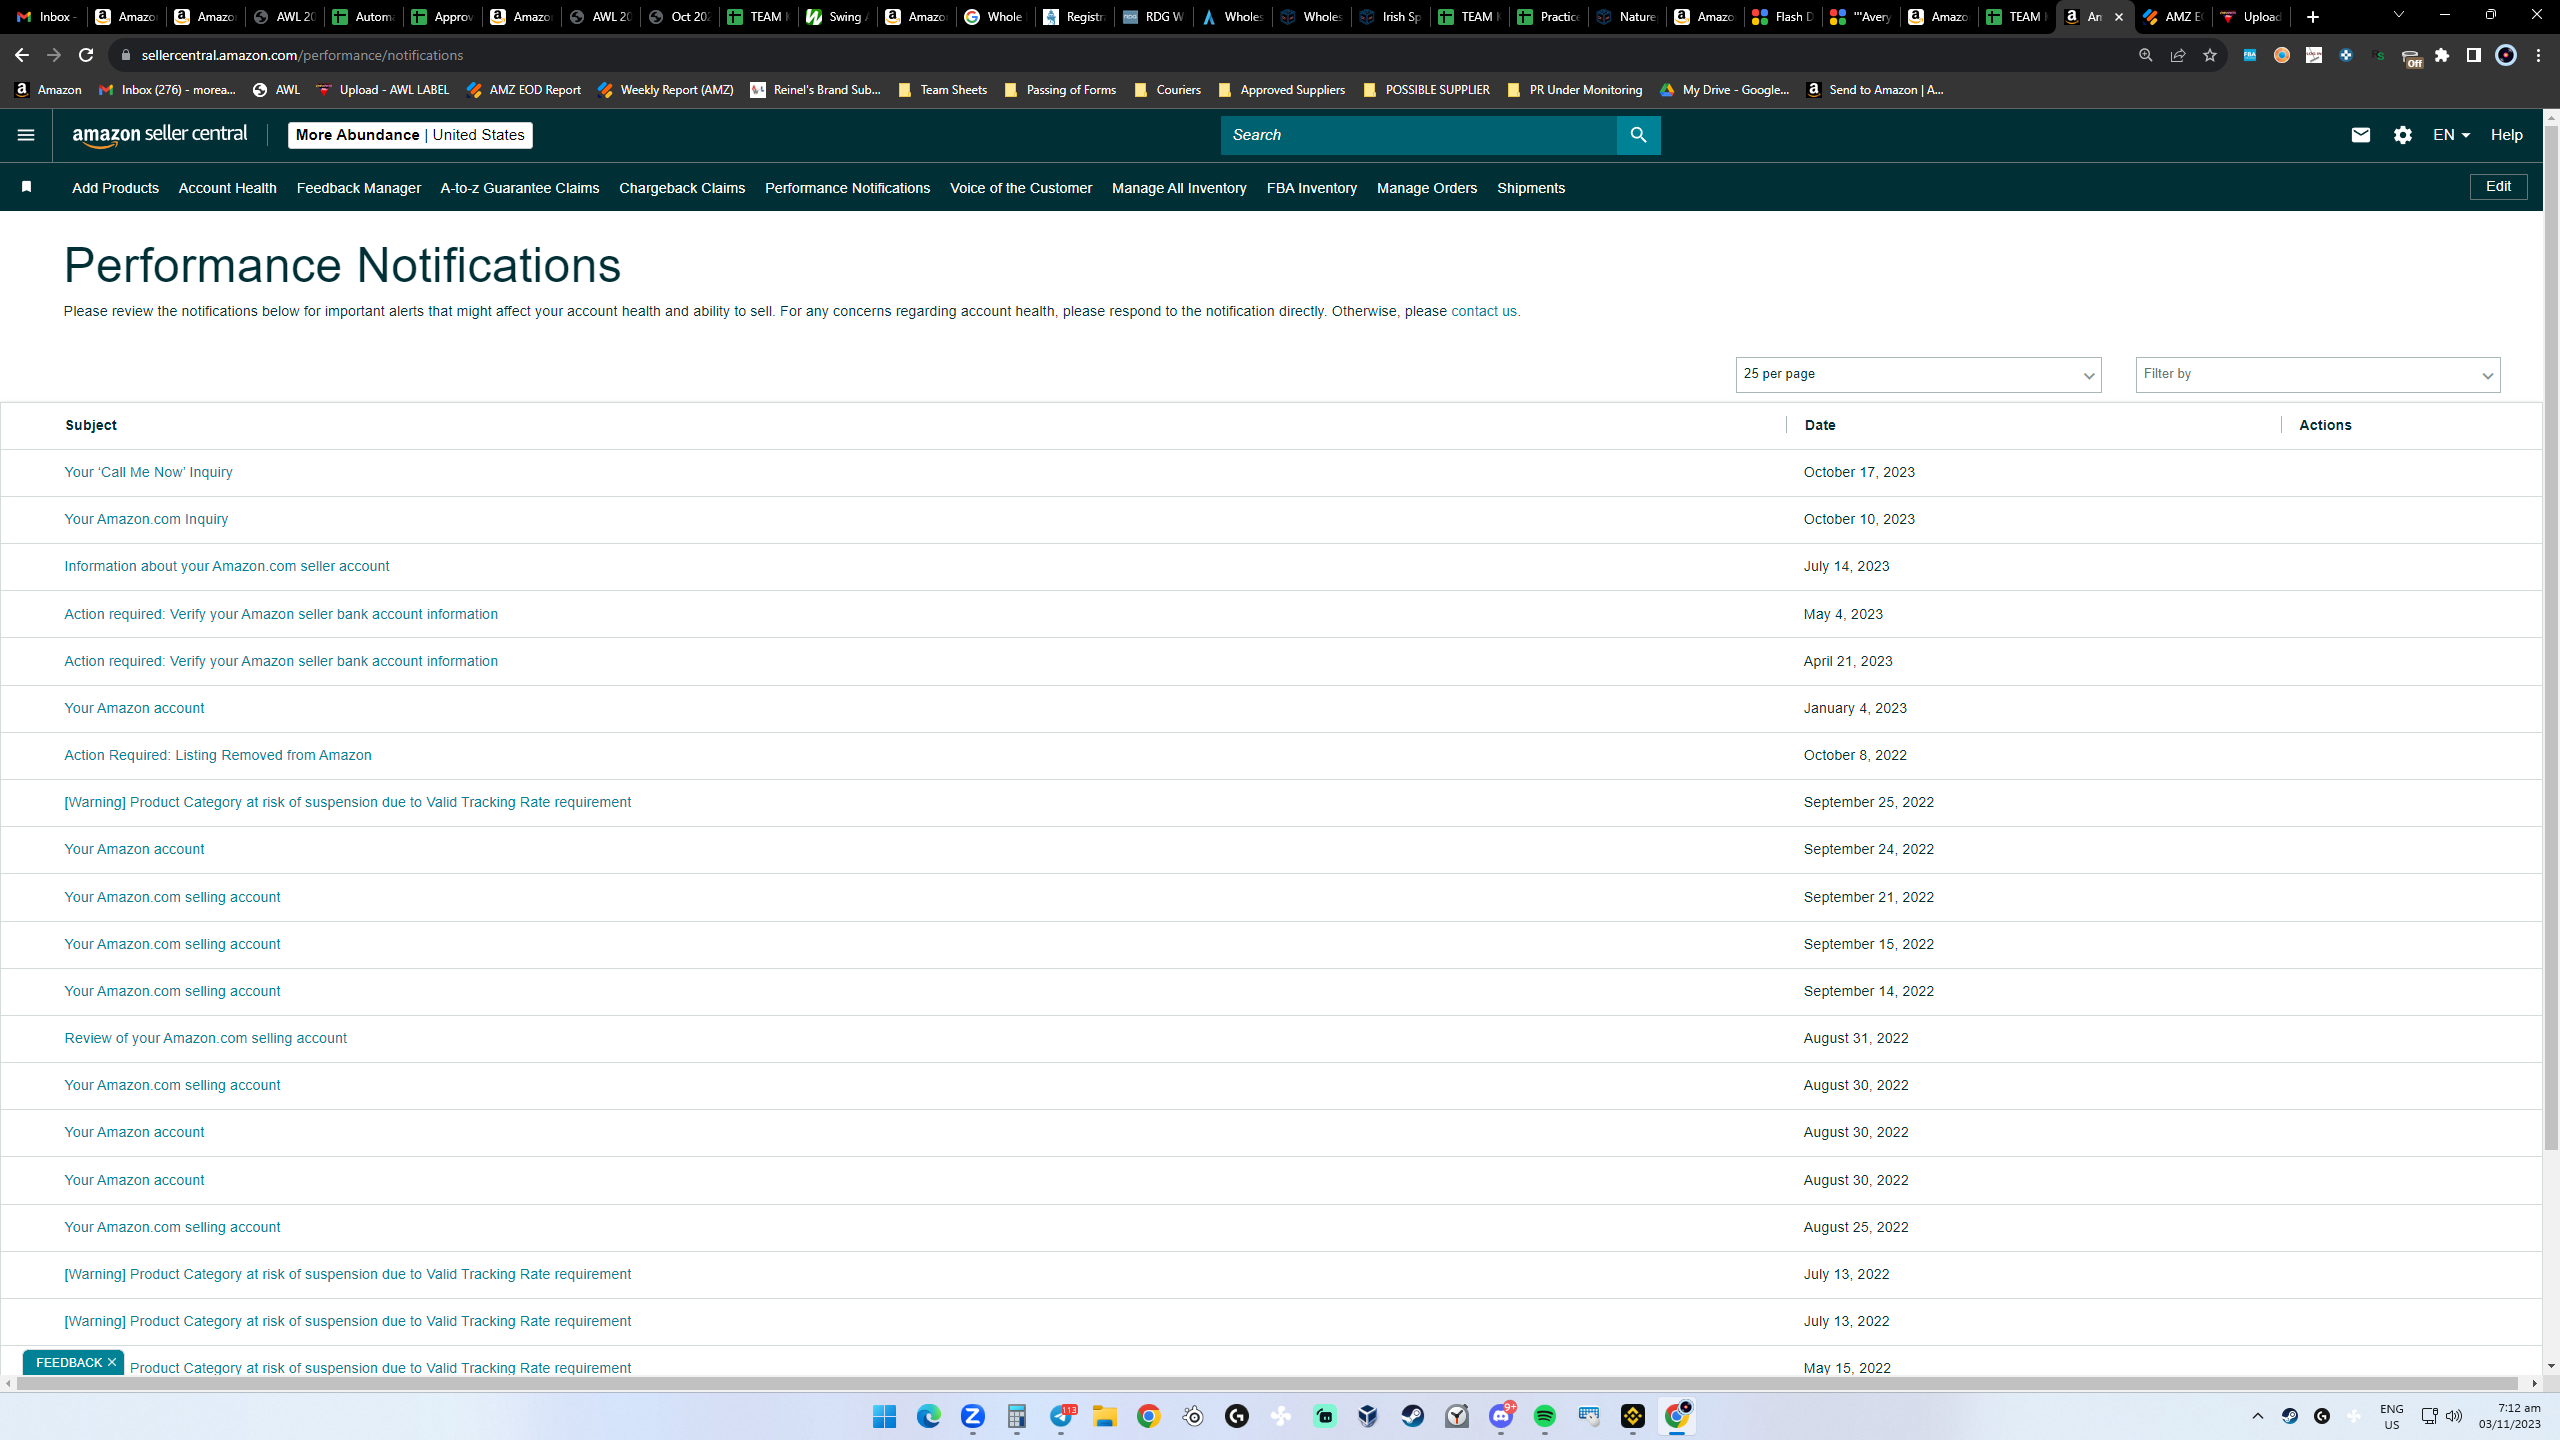Viewport: 2560px width, 1440px height.
Task: Open the browser zoom magnifier icon
Action: coord(2146,55)
